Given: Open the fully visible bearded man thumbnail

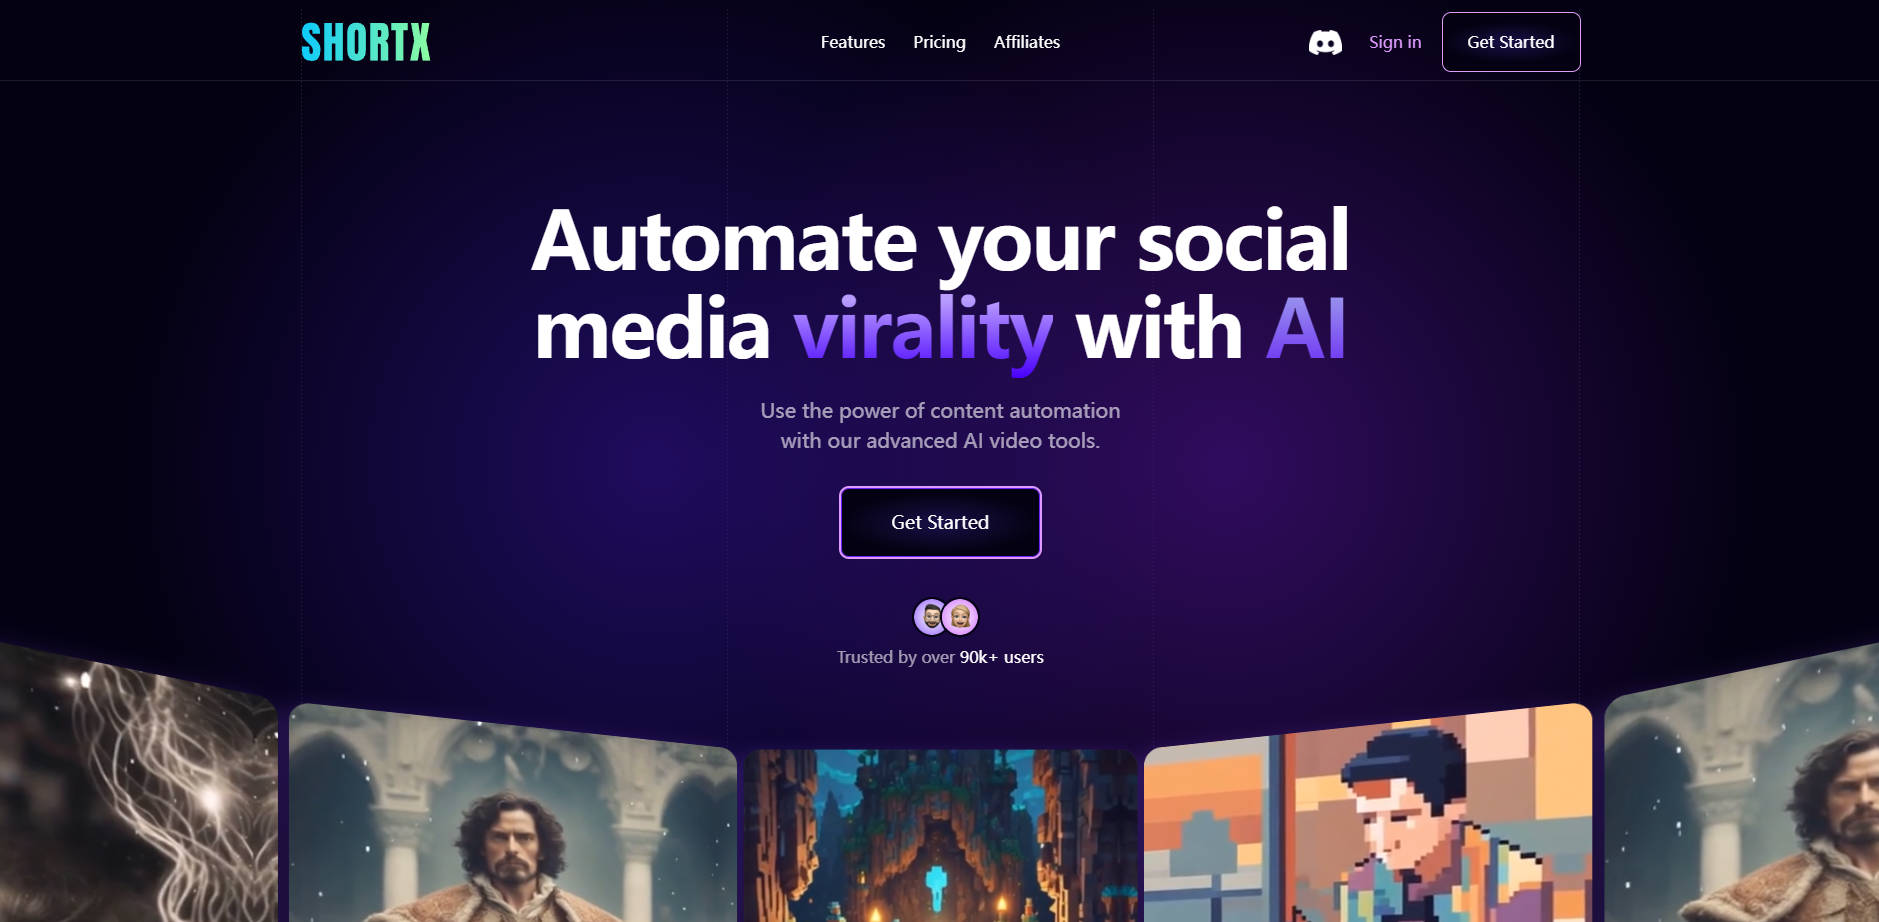Looking at the screenshot, I should point(513,813).
